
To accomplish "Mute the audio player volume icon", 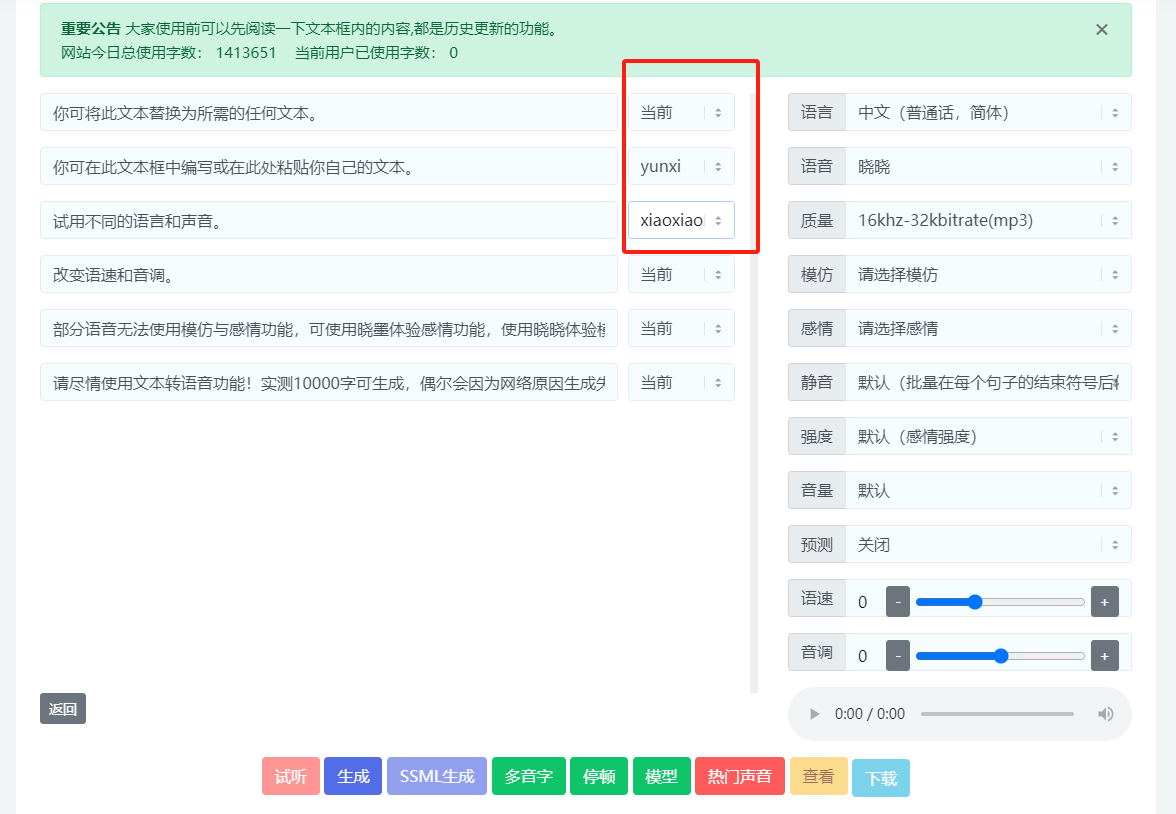I will [1105, 714].
